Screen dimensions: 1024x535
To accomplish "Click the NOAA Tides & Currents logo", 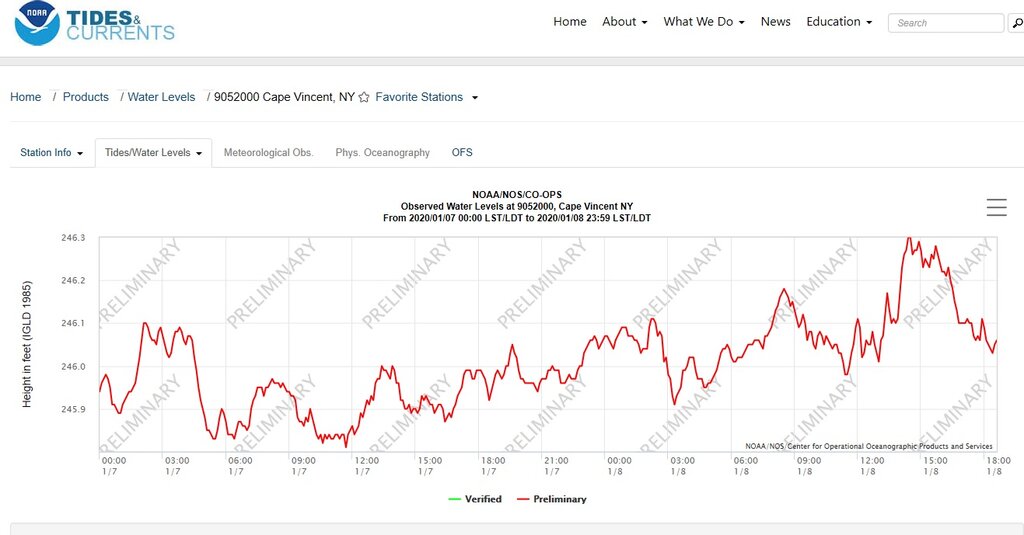I will click(95, 26).
